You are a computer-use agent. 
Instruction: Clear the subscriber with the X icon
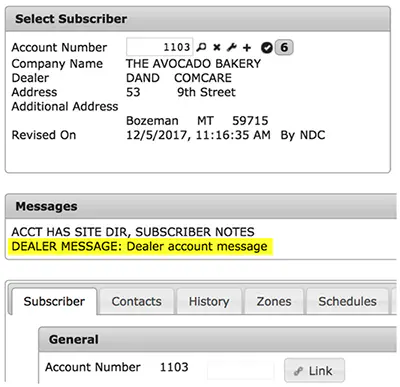click(217, 47)
